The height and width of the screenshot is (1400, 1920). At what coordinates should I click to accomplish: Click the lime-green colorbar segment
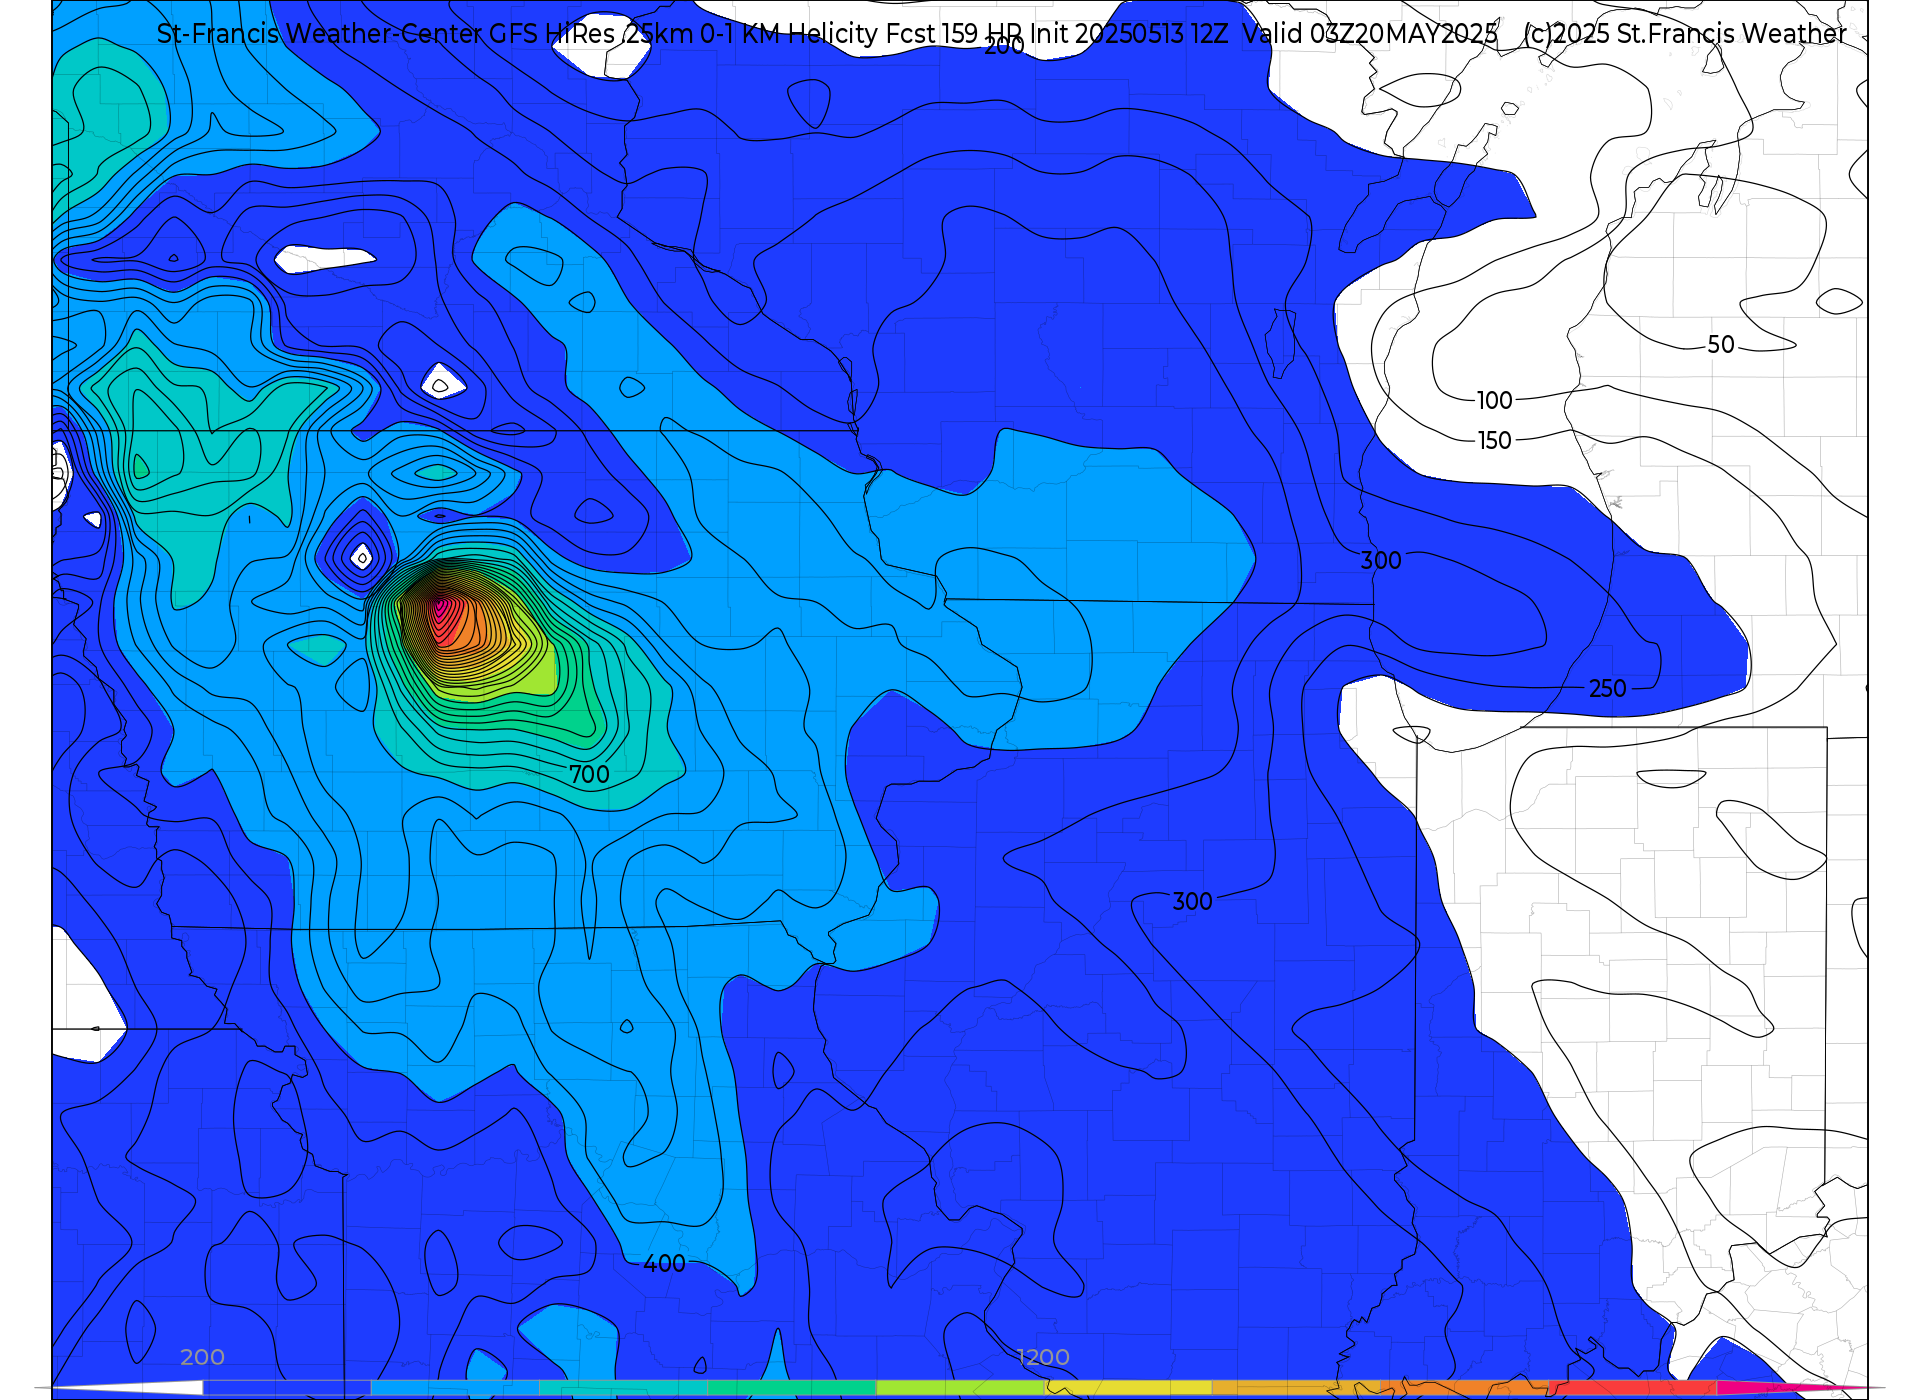(x=960, y=1388)
